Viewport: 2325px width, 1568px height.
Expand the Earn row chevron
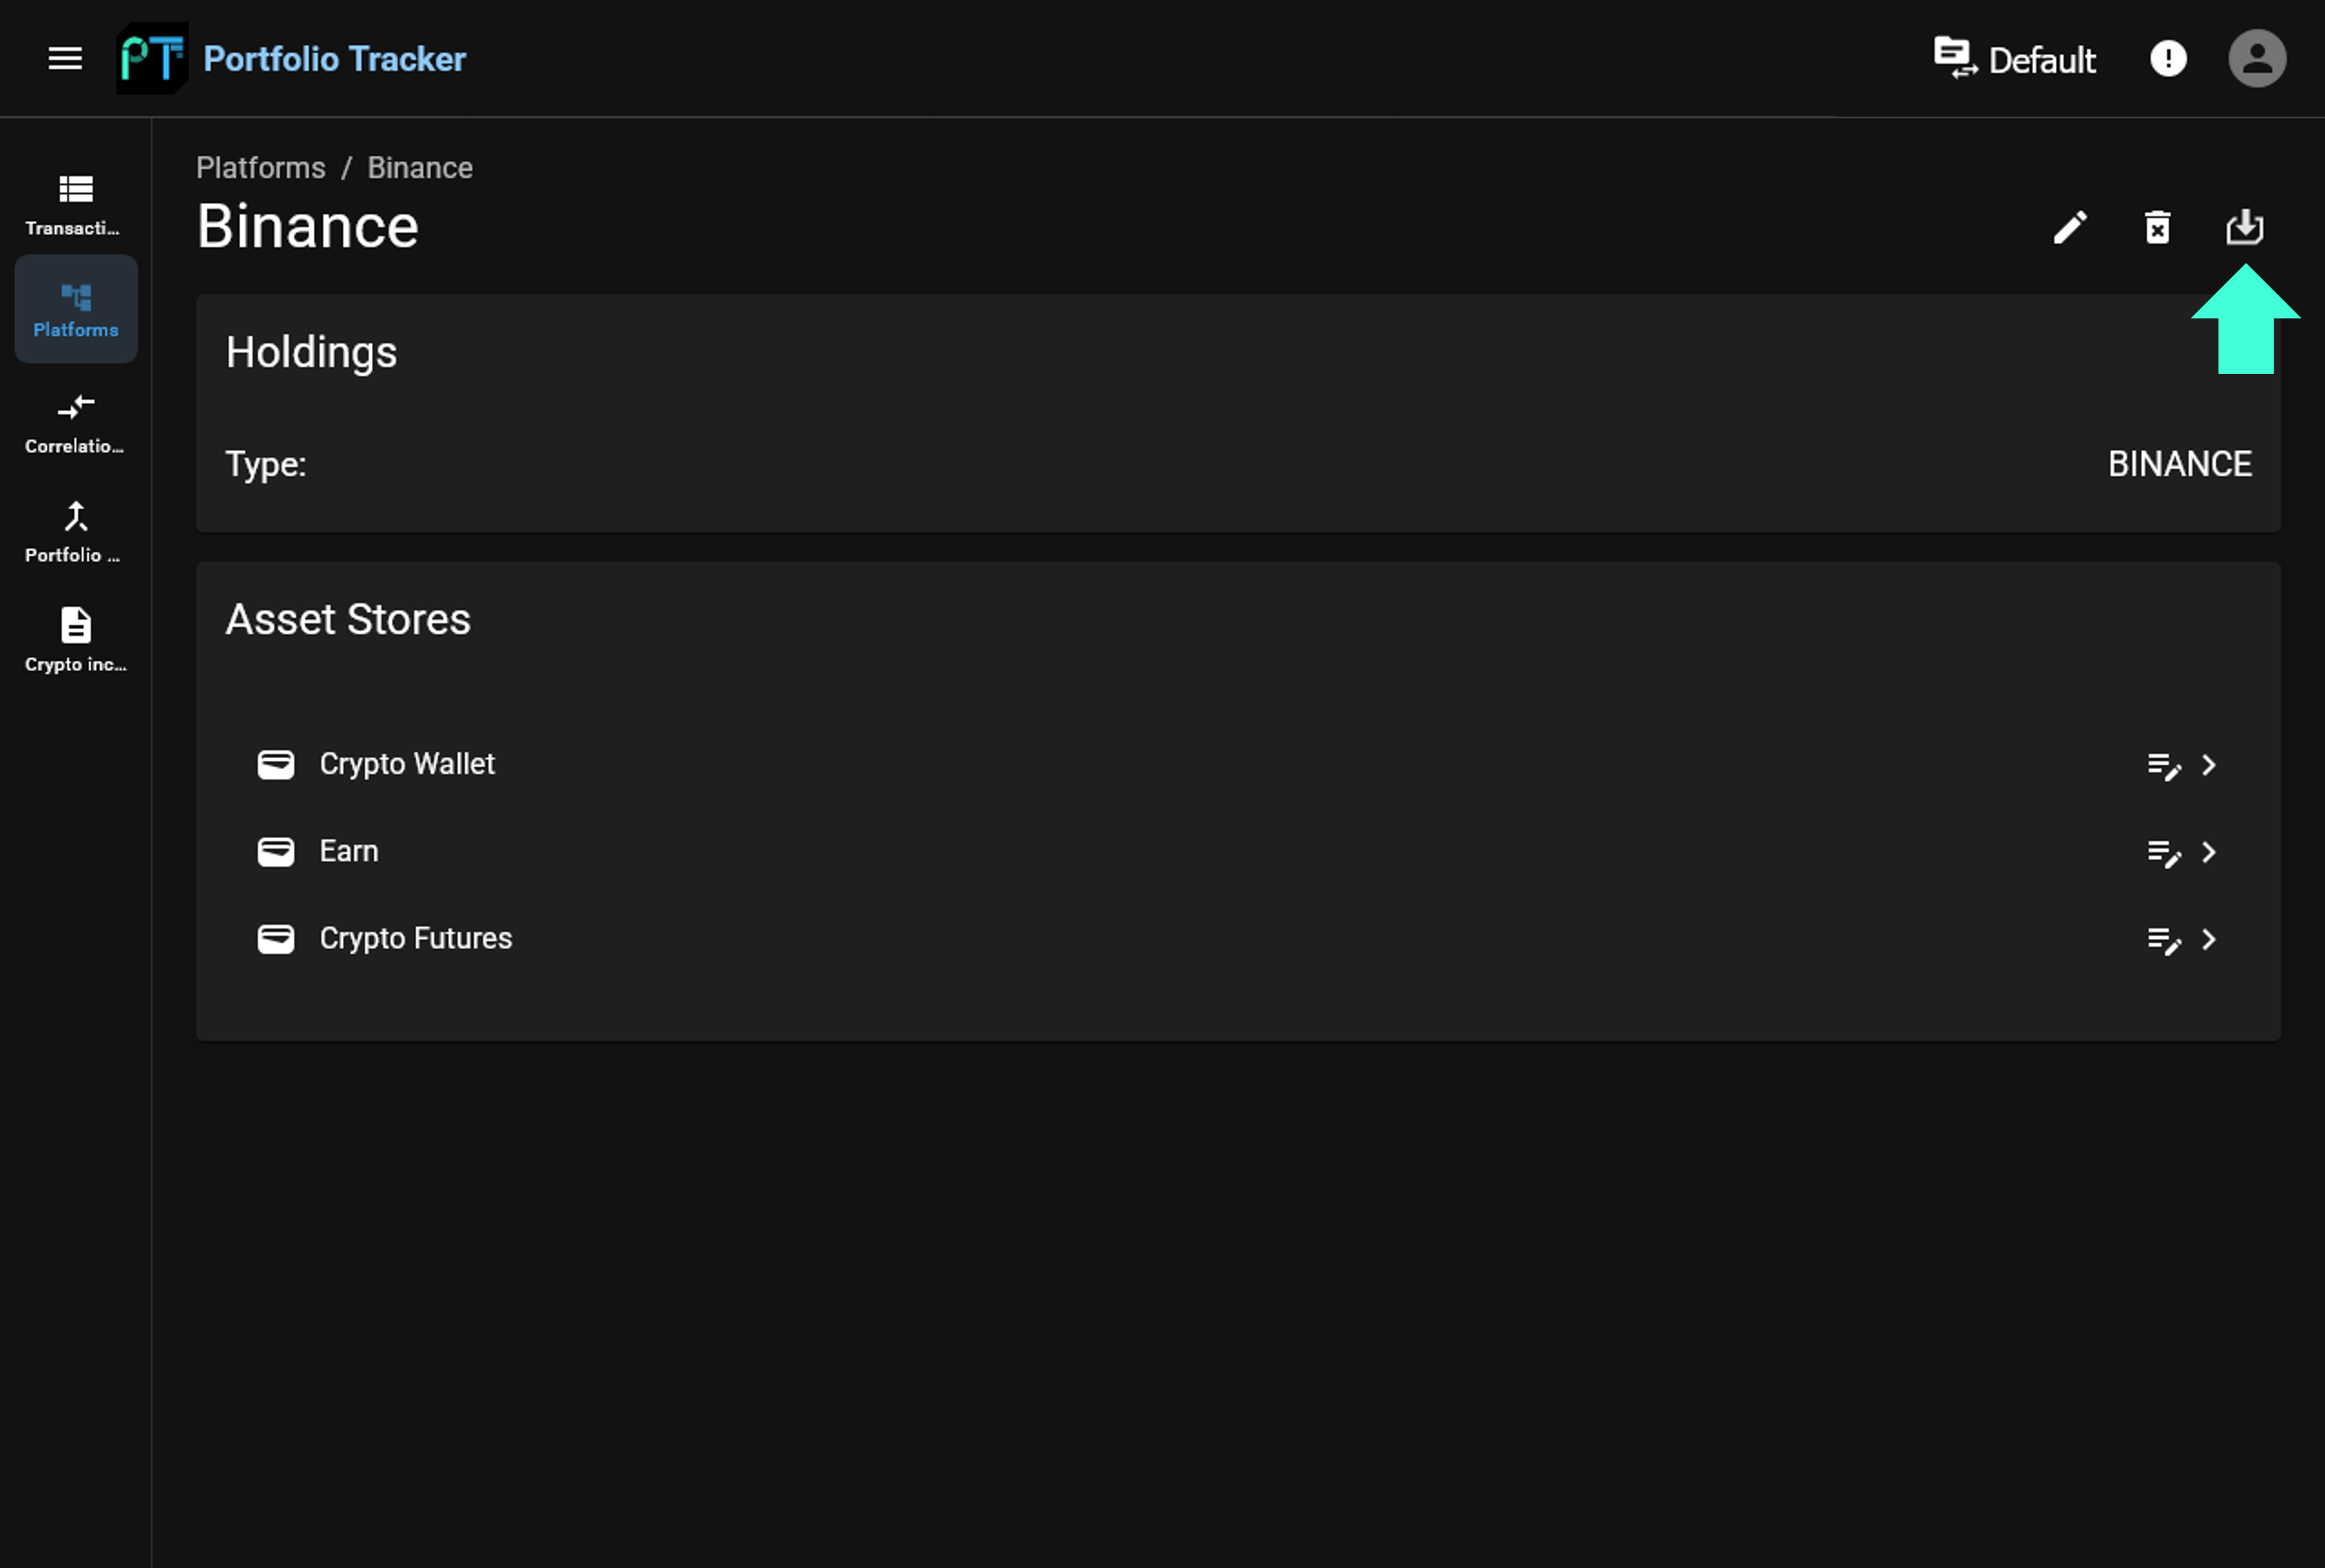(2209, 853)
